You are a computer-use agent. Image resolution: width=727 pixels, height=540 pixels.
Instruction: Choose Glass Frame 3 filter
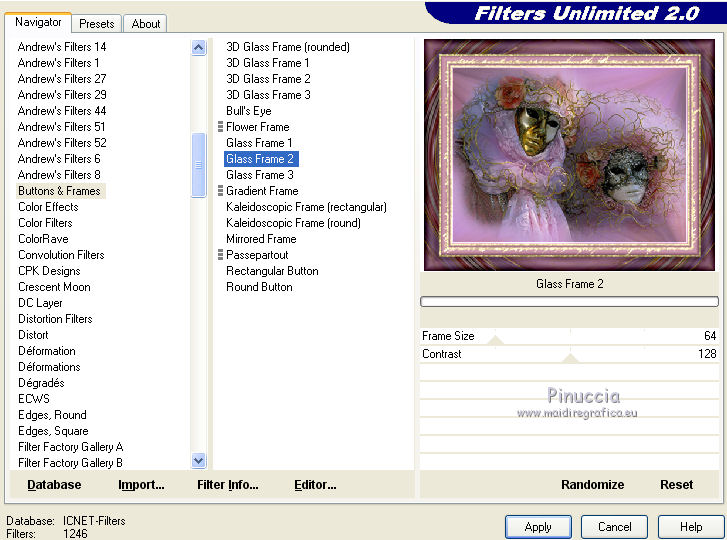[260, 175]
